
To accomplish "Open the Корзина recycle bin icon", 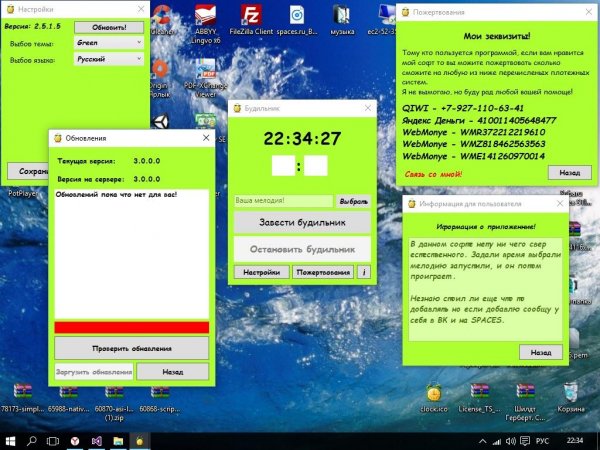I will tap(571, 392).
